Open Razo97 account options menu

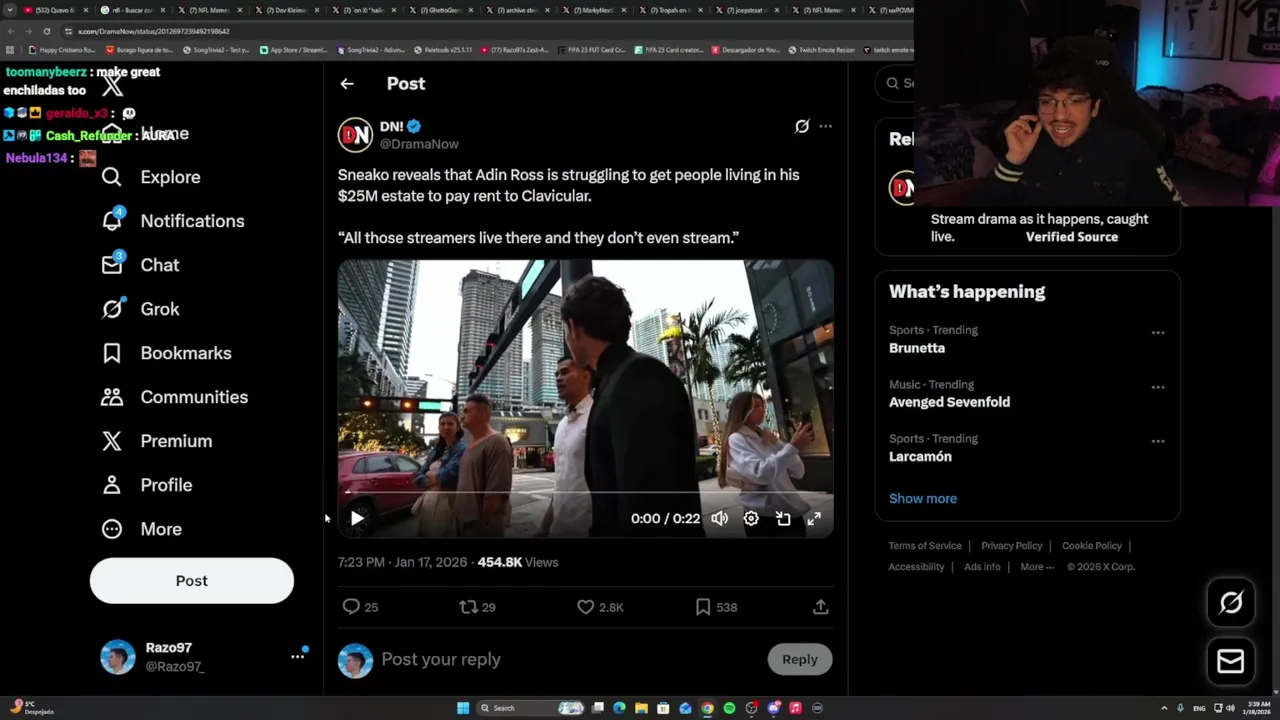tap(297, 656)
